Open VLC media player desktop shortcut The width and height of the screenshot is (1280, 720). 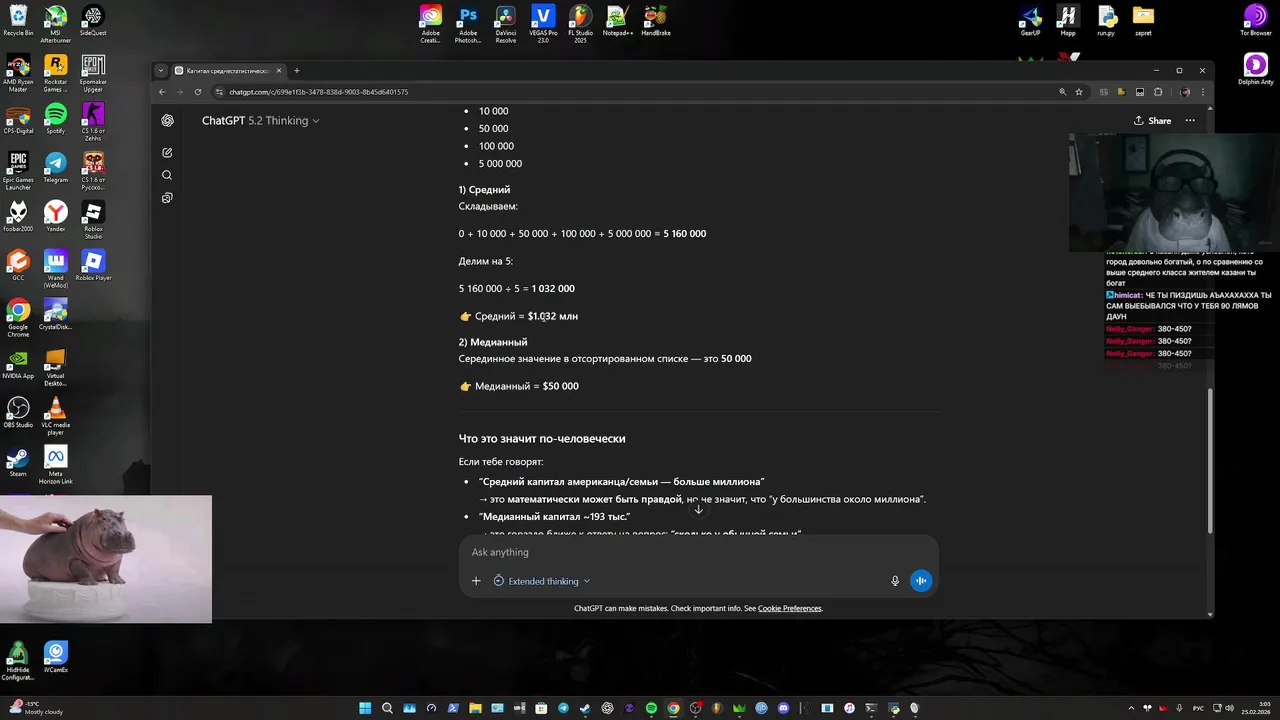(55, 415)
